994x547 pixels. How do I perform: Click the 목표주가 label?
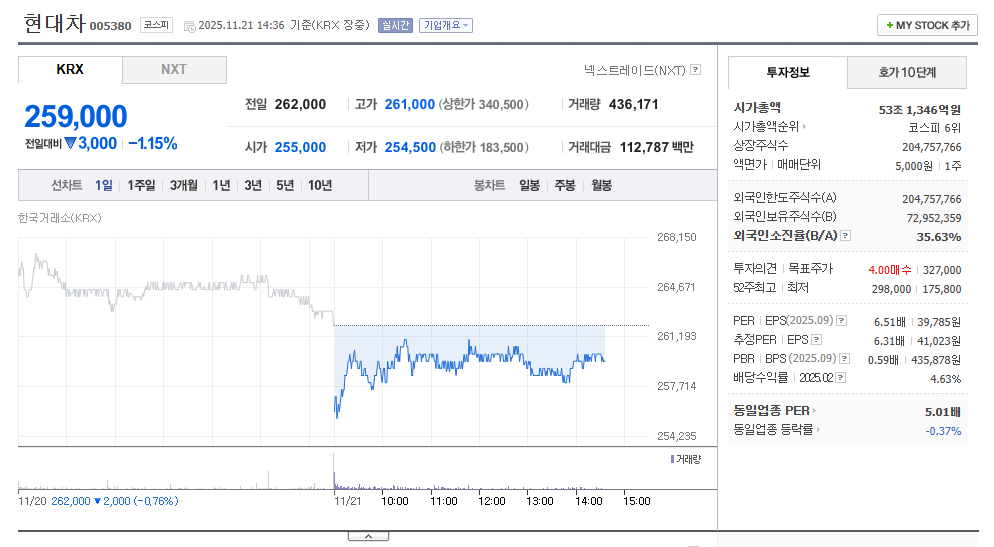point(810,269)
